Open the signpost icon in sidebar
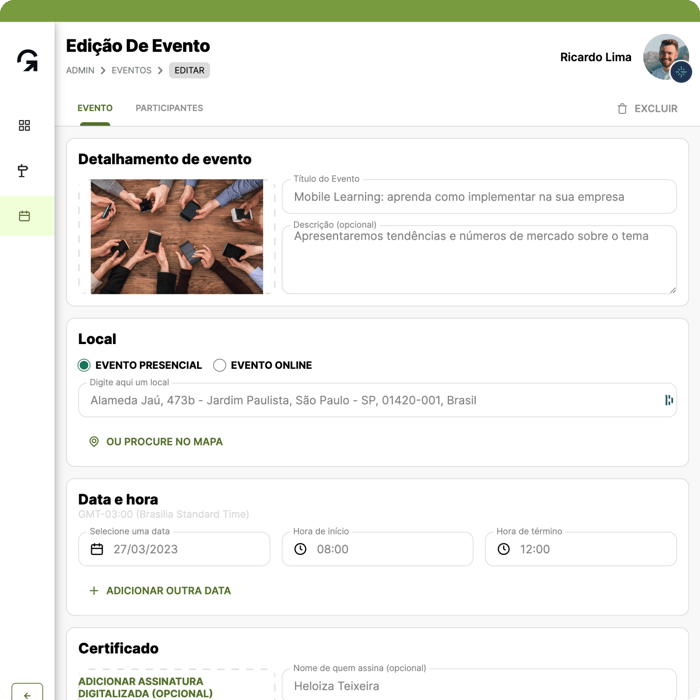Viewport: 700px width, 700px height. pos(23,171)
